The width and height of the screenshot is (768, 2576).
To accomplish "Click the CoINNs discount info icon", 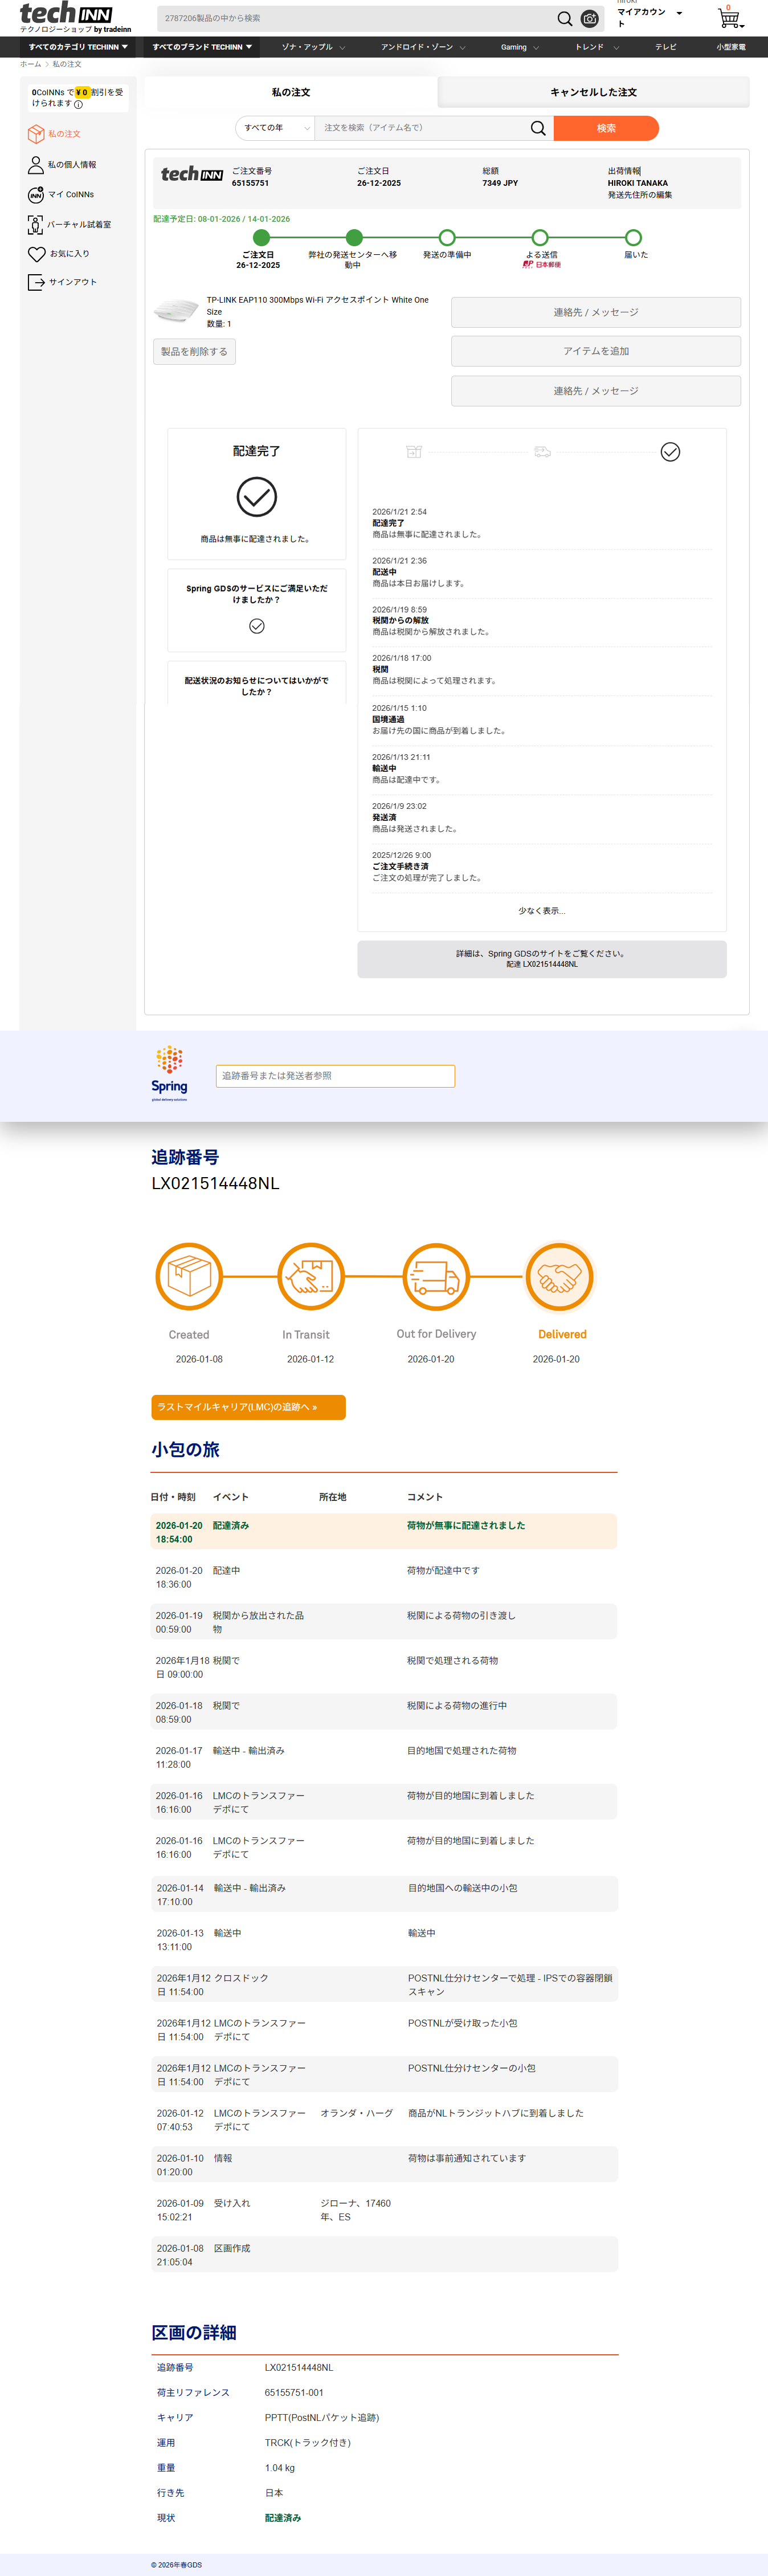I will 78,104.
